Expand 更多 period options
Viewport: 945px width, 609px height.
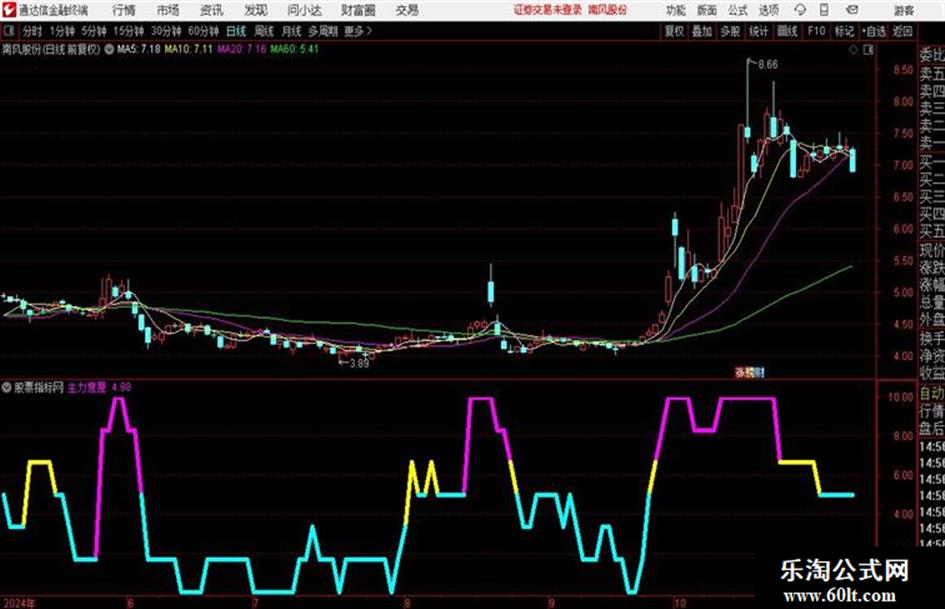(357, 31)
